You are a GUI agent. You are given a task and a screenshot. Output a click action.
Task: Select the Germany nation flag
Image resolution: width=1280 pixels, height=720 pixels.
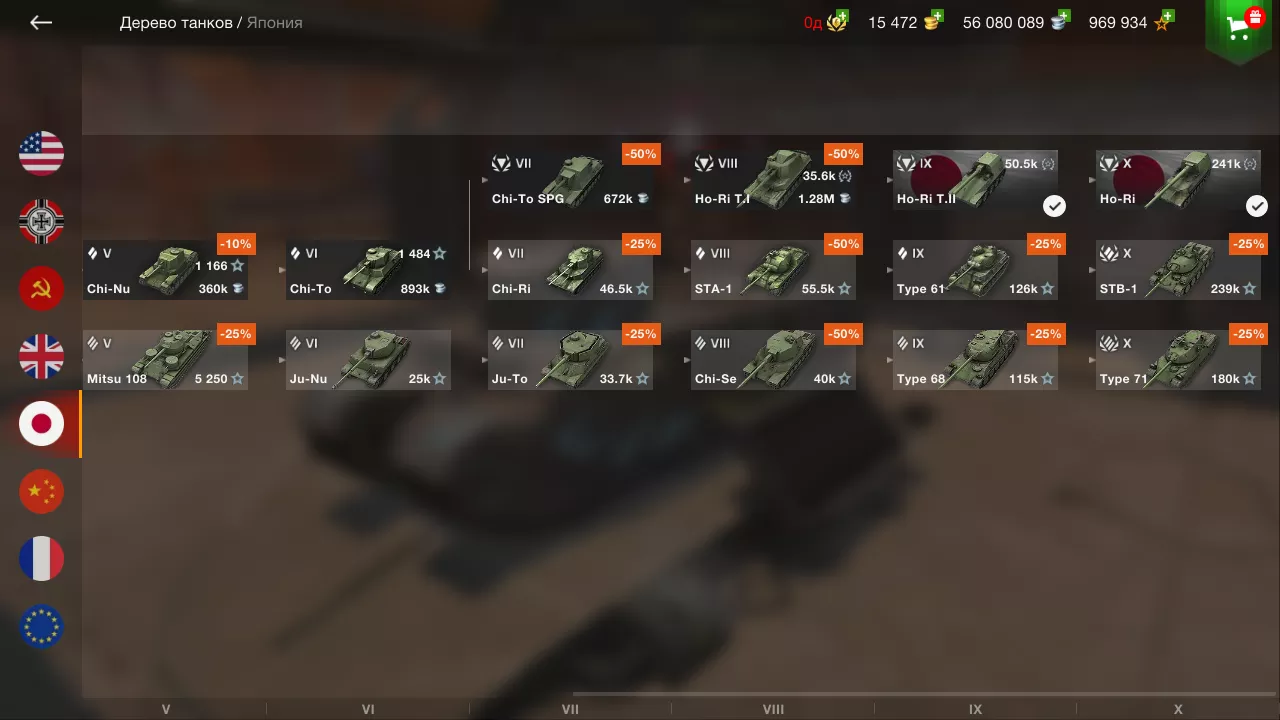click(41, 221)
